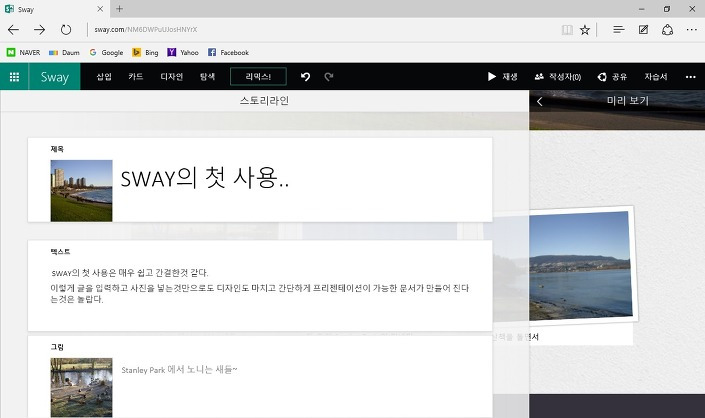Click the 공유 share button

pyautogui.click(x=612, y=77)
